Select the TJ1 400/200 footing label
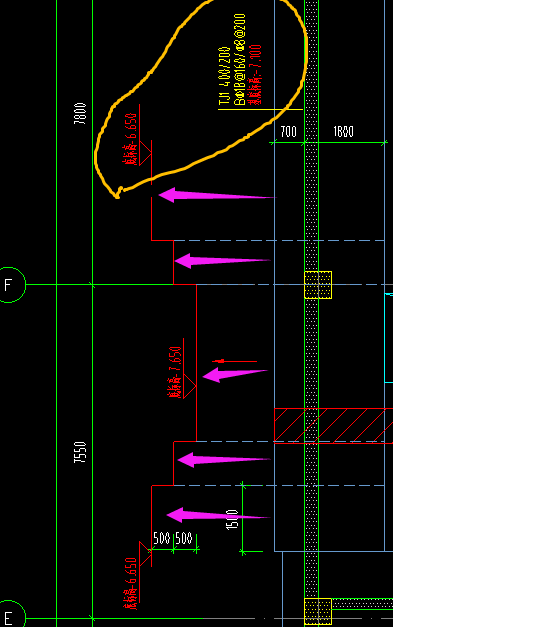The width and height of the screenshot is (540, 627). point(224,77)
